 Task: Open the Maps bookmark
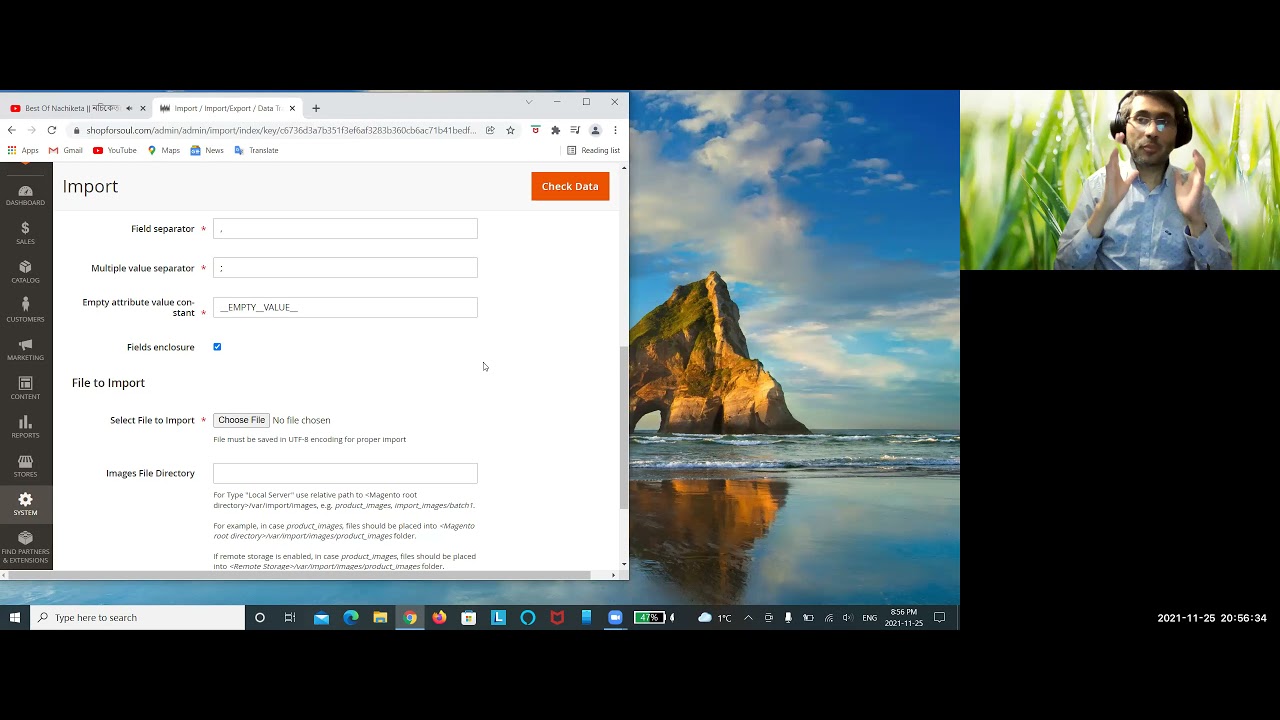click(164, 150)
